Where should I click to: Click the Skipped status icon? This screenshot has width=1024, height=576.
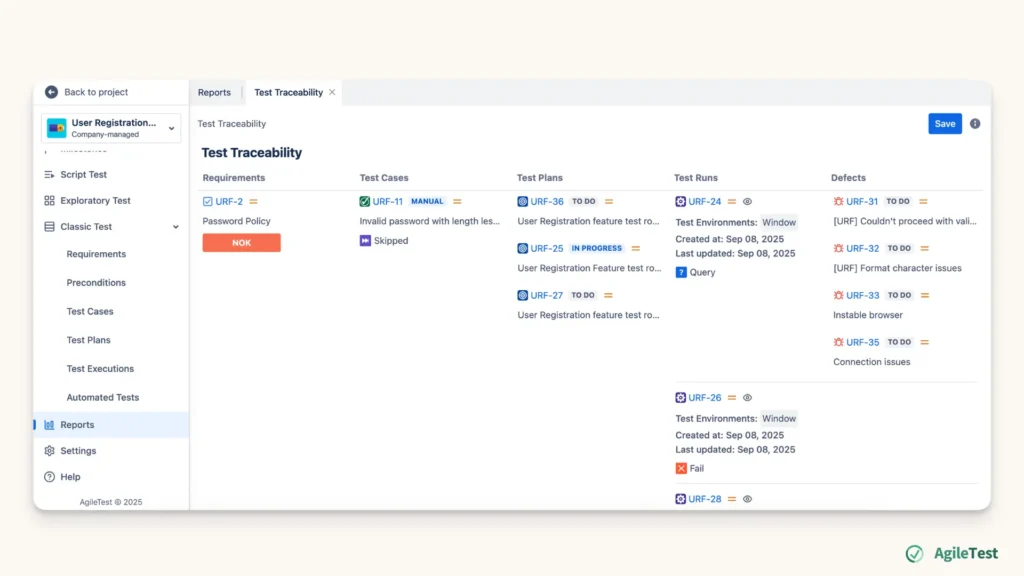pyautogui.click(x=365, y=241)
